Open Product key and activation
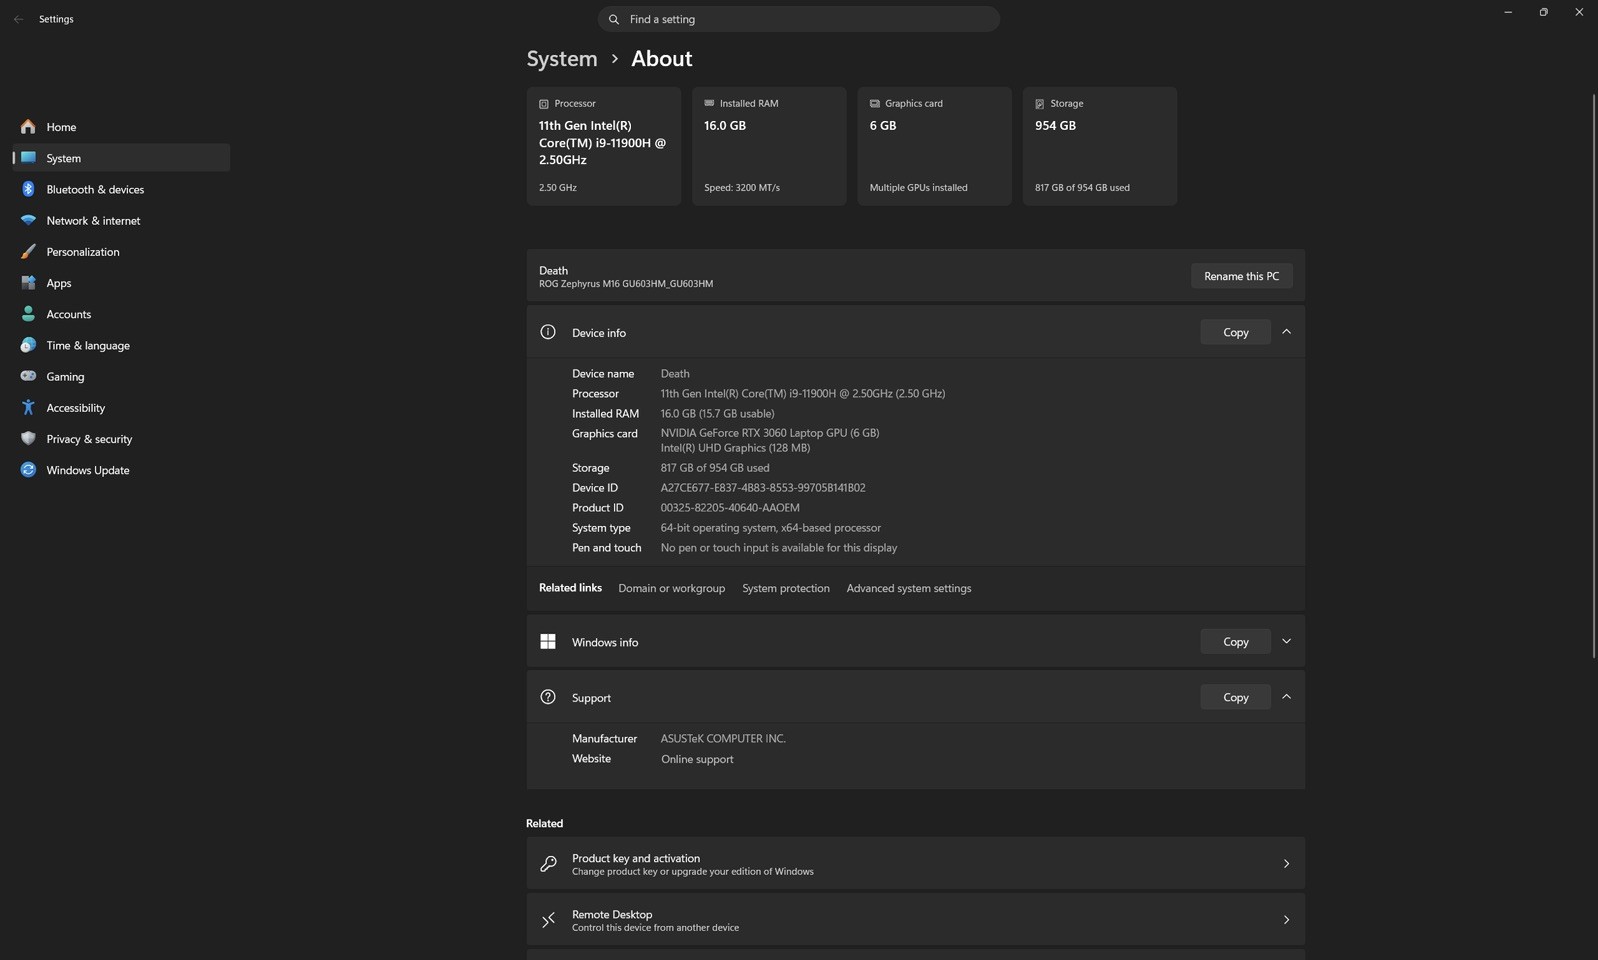Viewport: 1598px width, 960px height. coord(915,864)
